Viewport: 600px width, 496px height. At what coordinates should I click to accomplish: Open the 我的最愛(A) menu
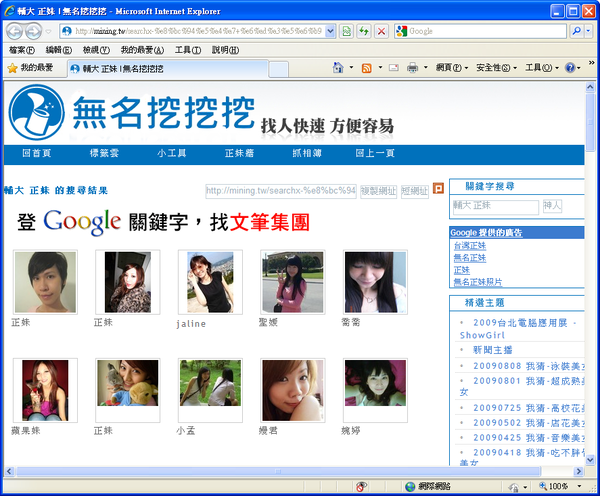(142, 50)
